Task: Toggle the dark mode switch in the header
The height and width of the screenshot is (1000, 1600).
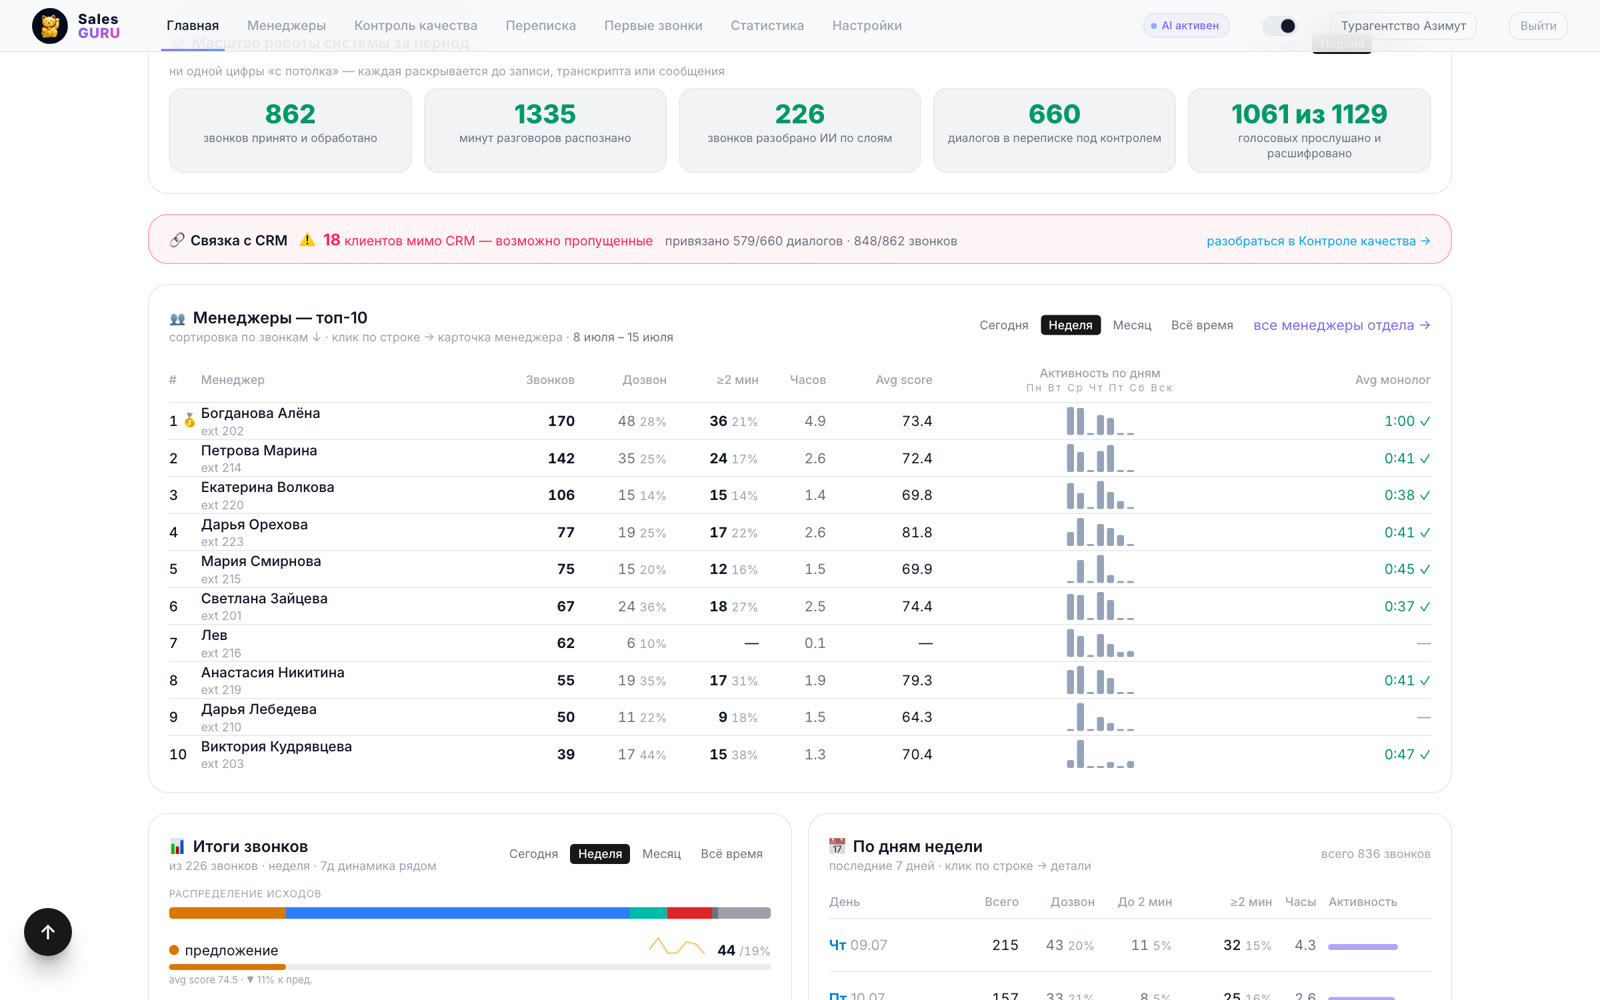Action: coord(1279,26)
